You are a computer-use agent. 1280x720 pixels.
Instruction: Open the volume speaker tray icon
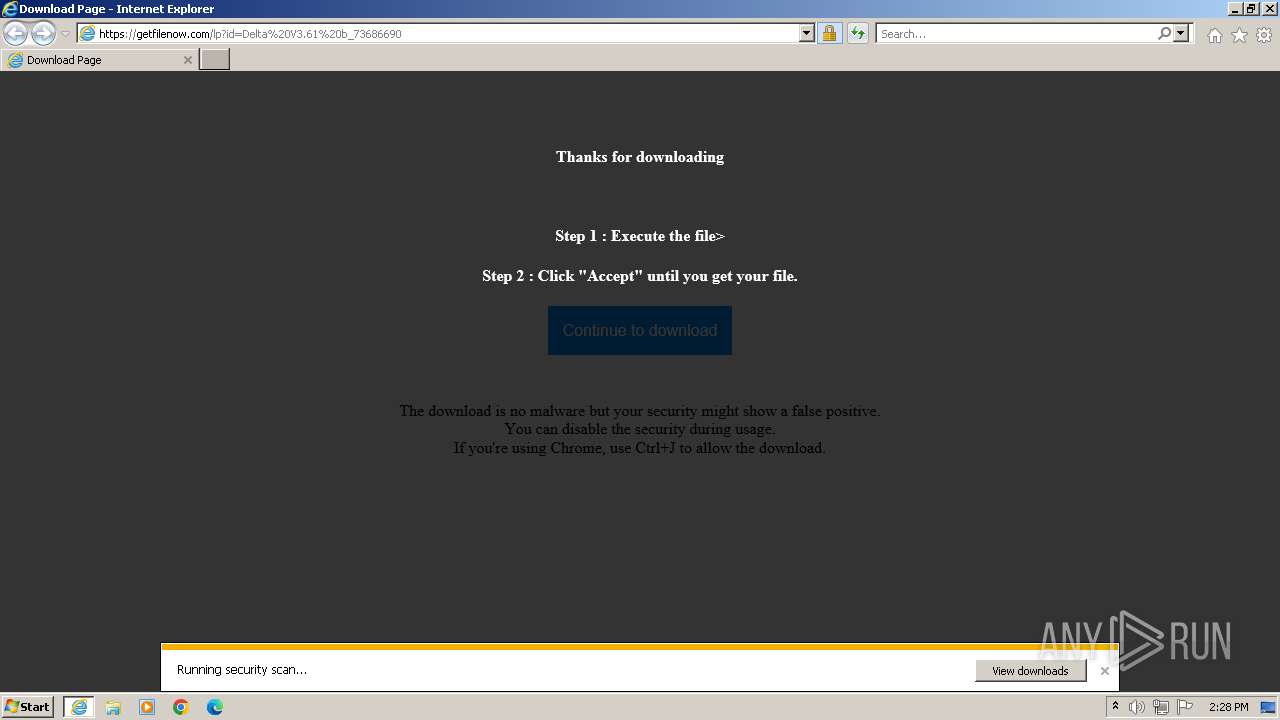[1137, 707]
